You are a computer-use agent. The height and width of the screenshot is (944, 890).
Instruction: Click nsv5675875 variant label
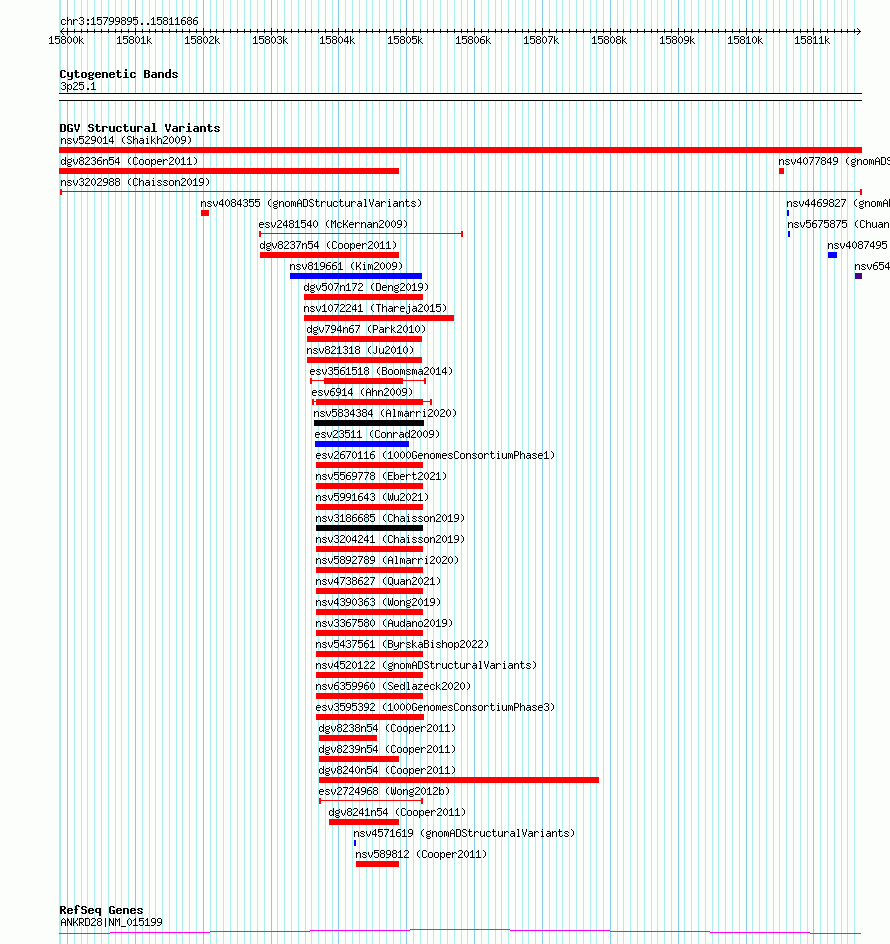(838, 225)
